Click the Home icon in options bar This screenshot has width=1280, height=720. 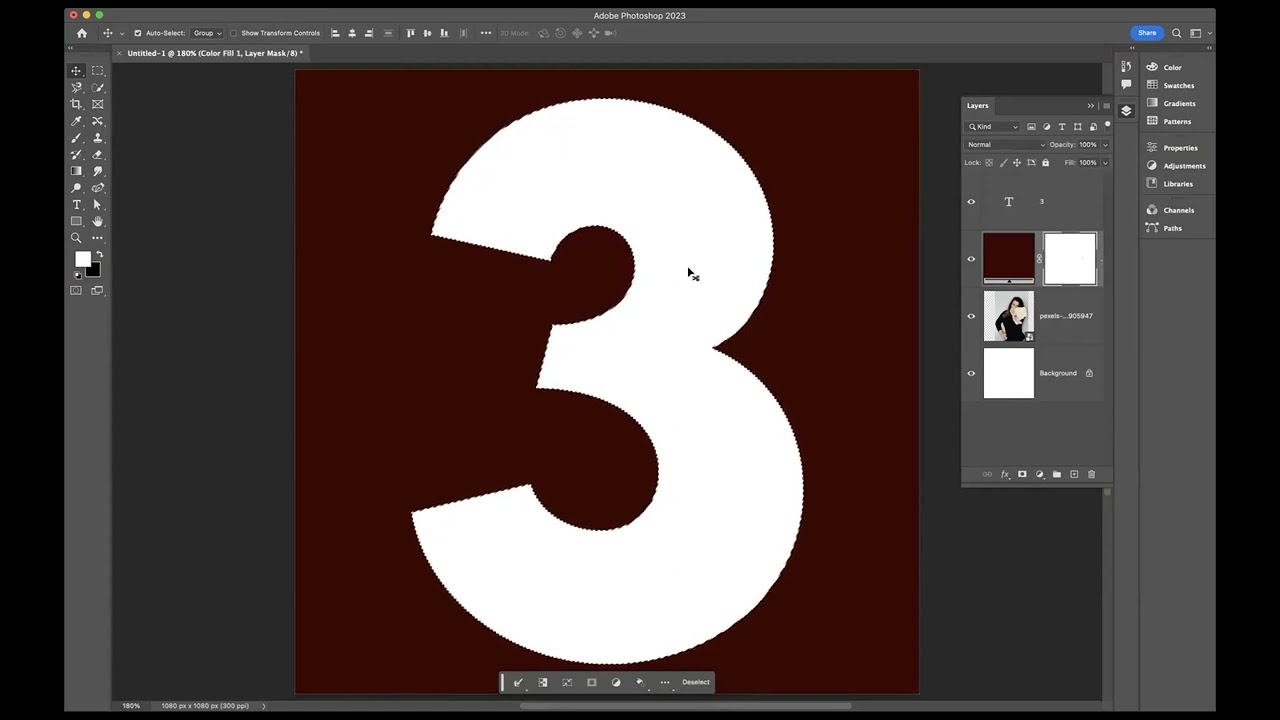coord(82,33)
